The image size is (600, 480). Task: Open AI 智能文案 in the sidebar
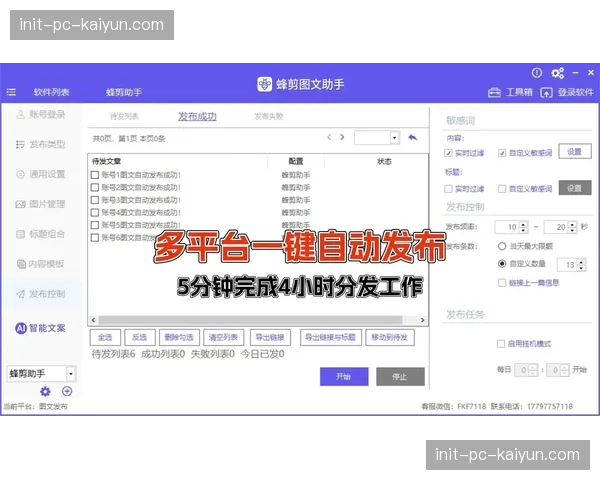pyautogui.click(x=41, y=328)
